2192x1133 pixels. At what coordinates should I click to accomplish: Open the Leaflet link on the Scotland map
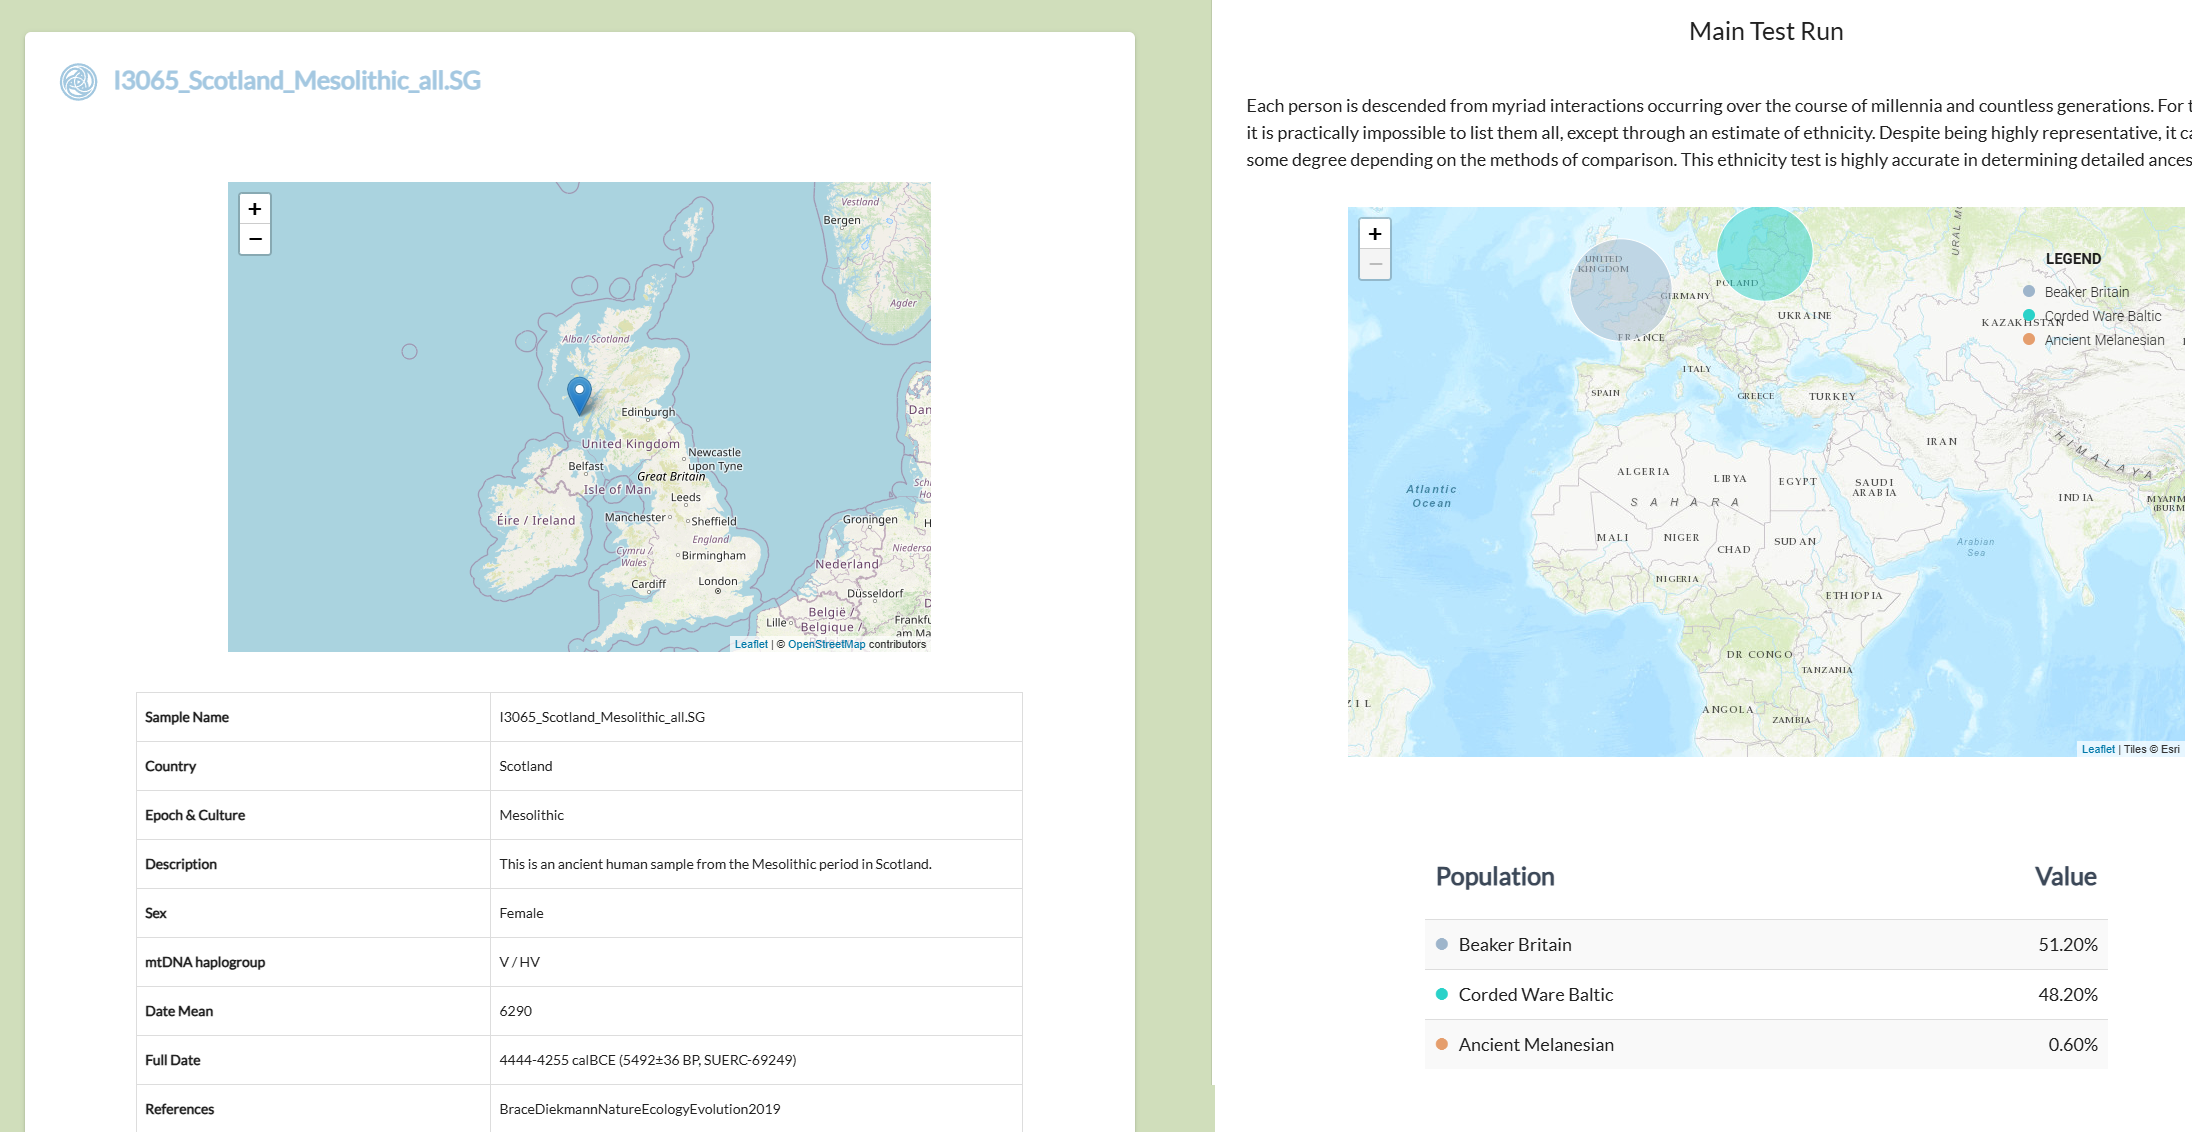[751, 644]
